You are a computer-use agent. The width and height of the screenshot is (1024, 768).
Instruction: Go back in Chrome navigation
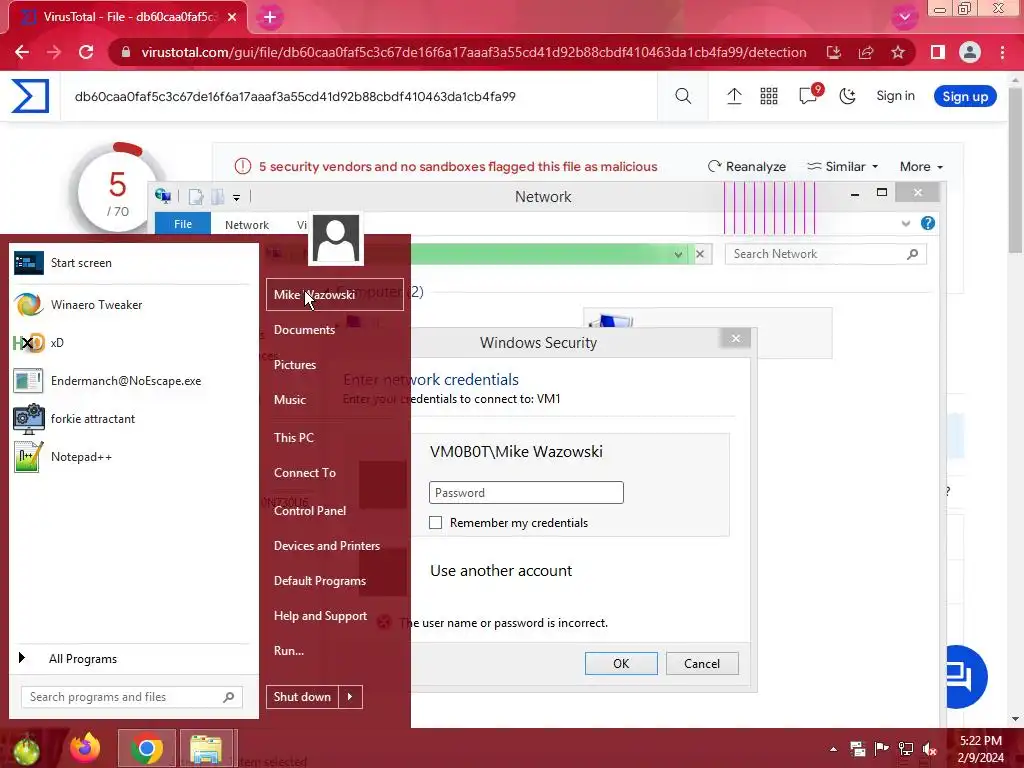22,52
